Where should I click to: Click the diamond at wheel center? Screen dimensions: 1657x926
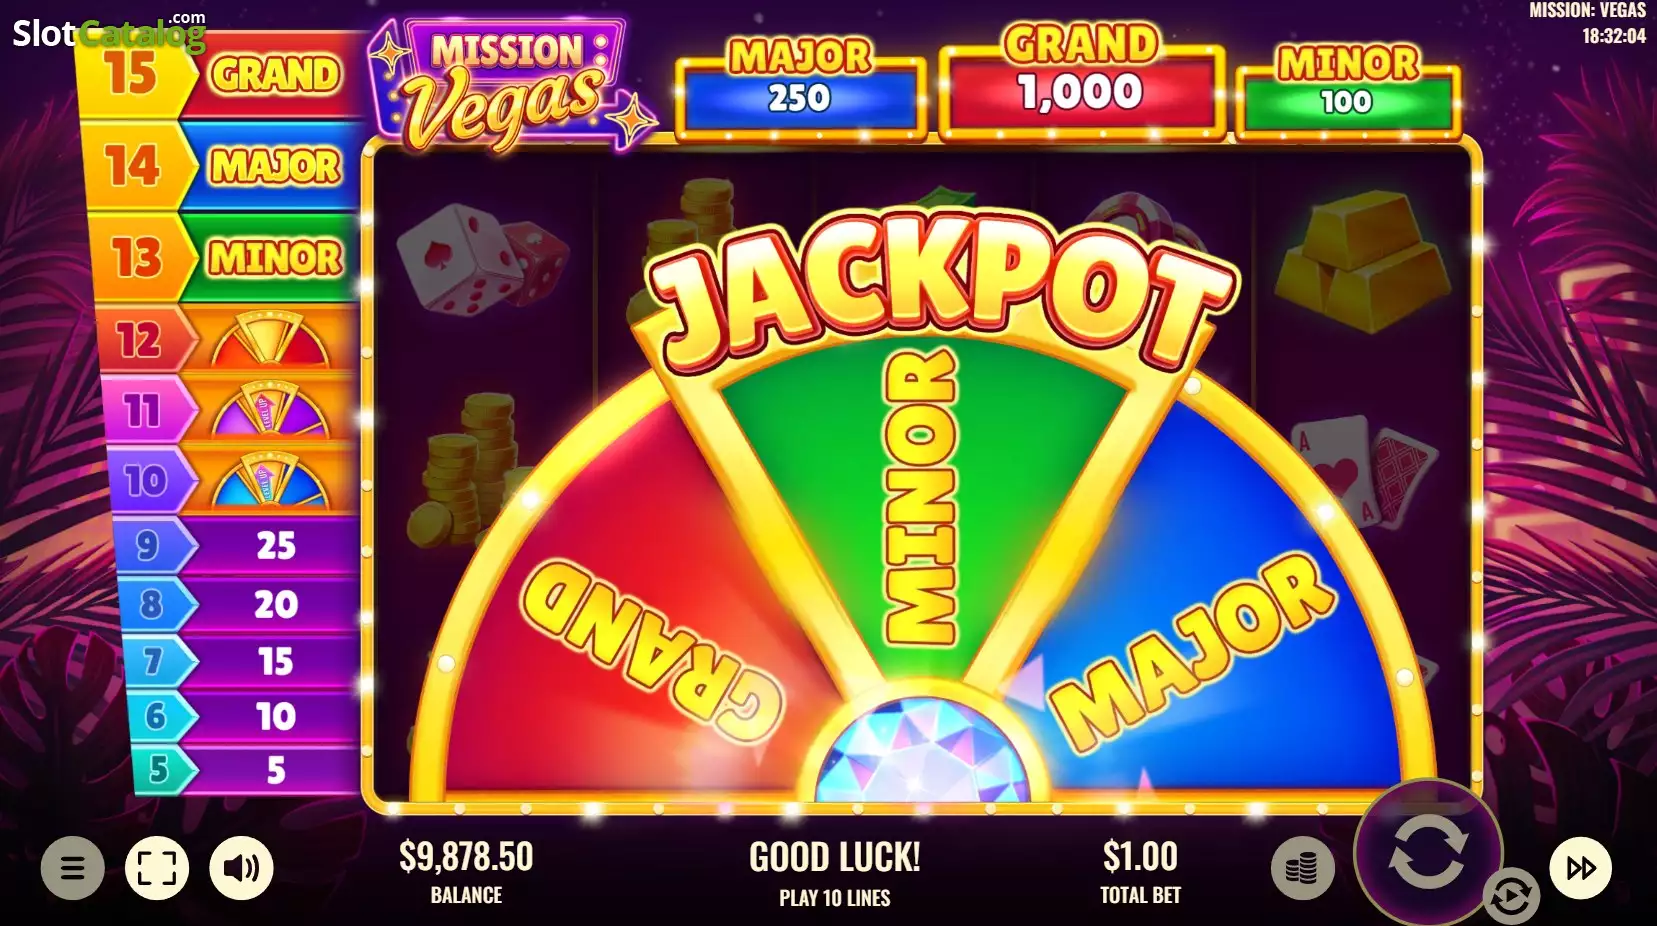pyautogui.click(x=921, y=748)
